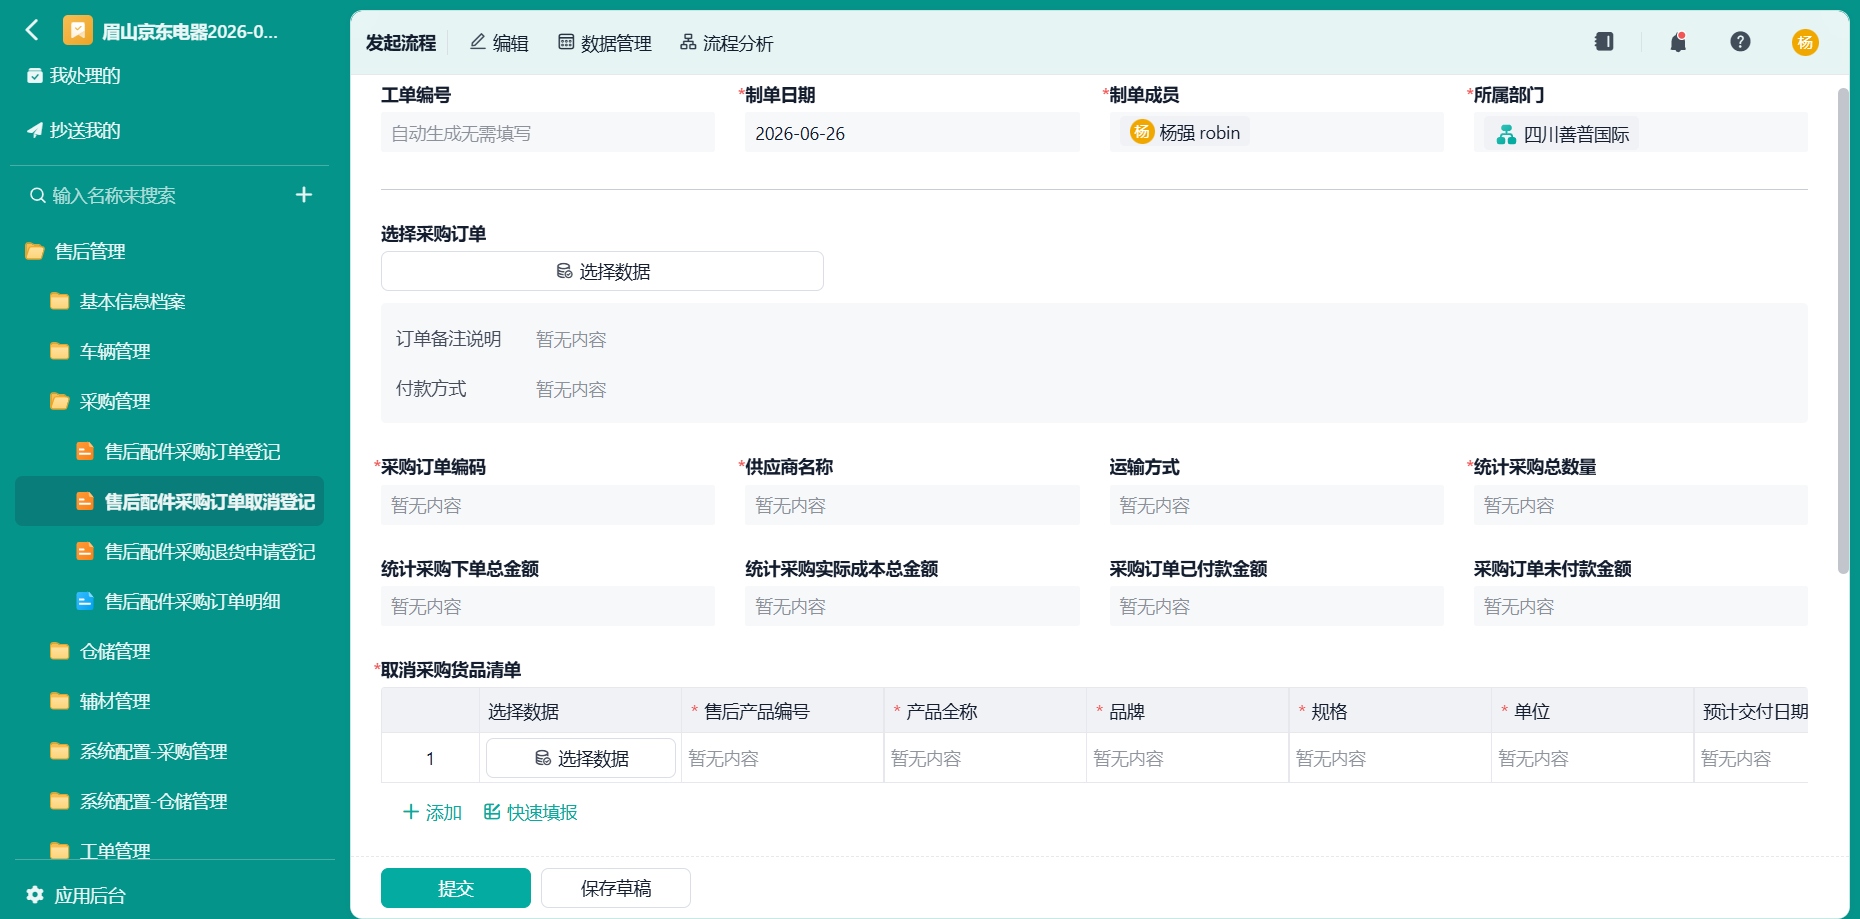The height and width of the screenshot is (919, 1860).
Task: Open 应用后台 at sidebar bottom
Action: [x=76, y=894]
